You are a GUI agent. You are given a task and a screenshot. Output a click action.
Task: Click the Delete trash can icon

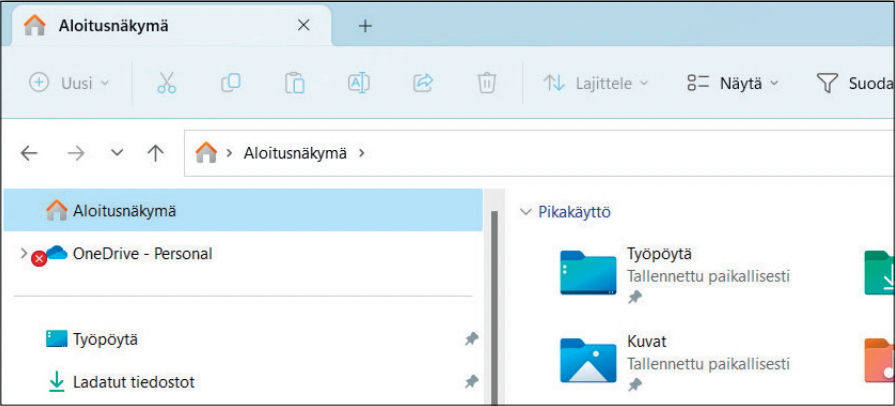[x=486, y=84]
